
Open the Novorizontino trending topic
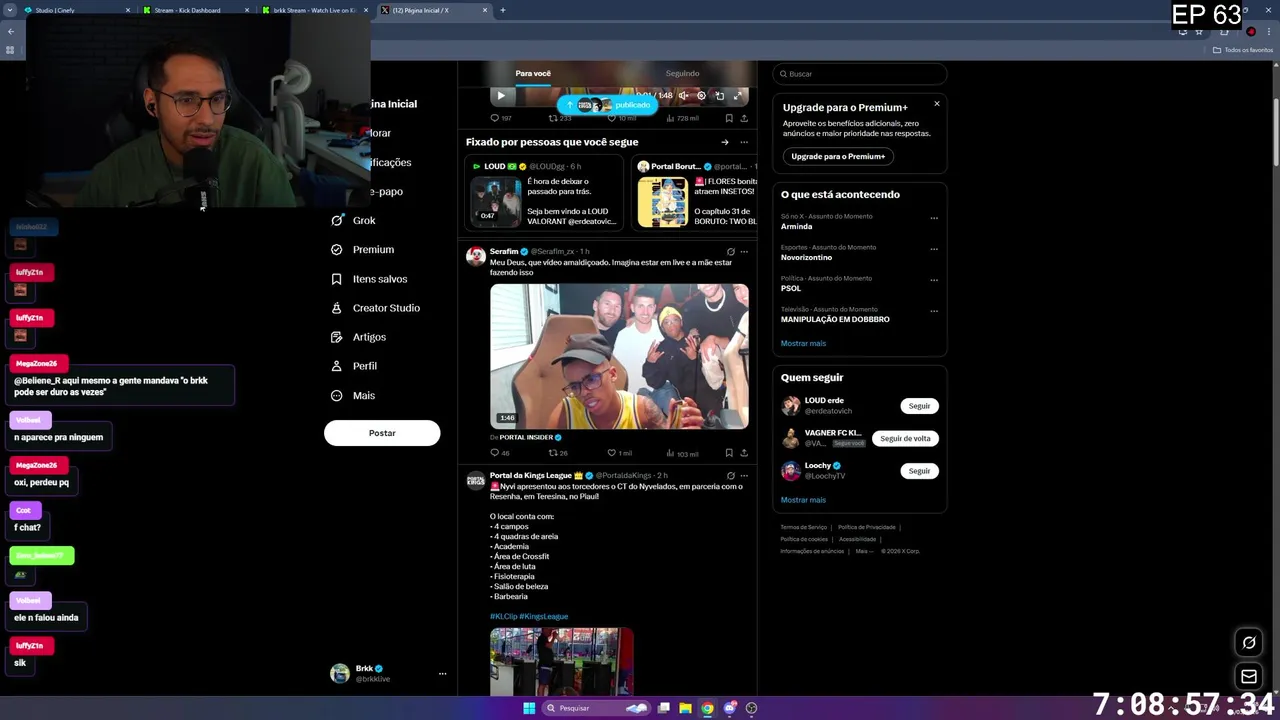tap(806, 258)
